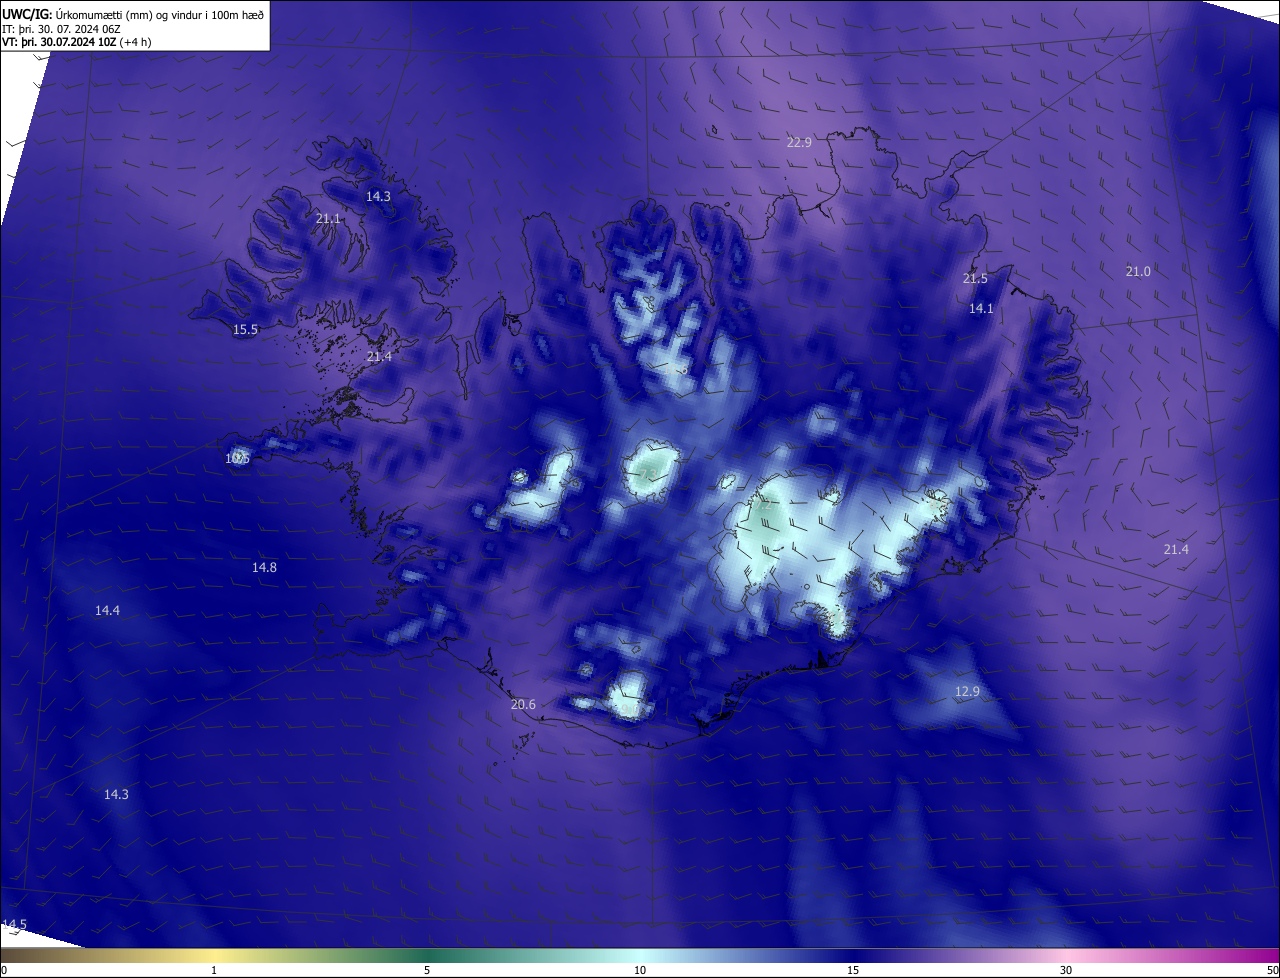Click the 50 tick label on colour scale
The height and width of the screenshot is (978, 1280).
(1272, 970)
